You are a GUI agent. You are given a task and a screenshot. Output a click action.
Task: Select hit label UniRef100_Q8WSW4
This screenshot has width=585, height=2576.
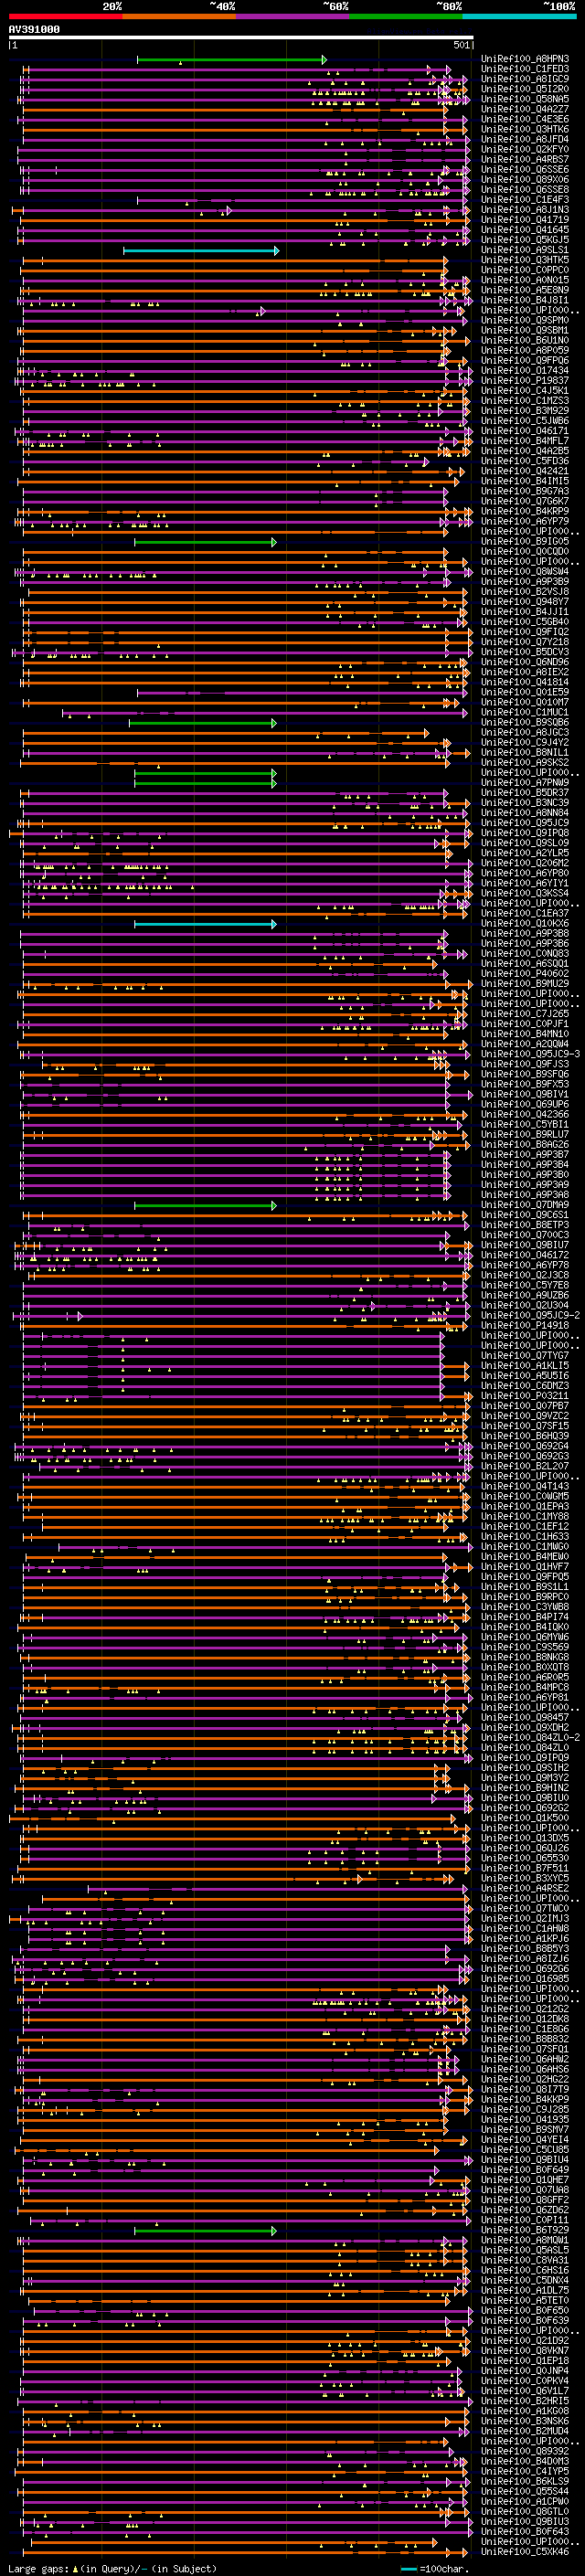pyautogui.click(x=525, y=572)
